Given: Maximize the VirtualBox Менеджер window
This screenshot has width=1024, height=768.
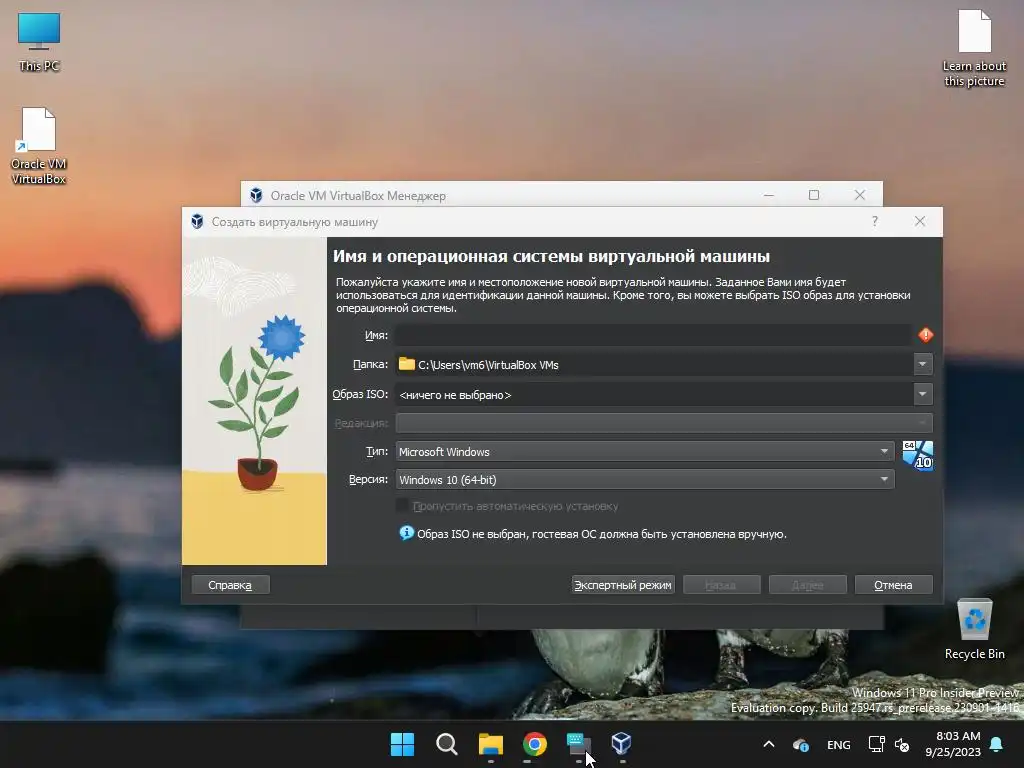Looking at the screenshot, I should pyautogui.click(x=814, y=195).
